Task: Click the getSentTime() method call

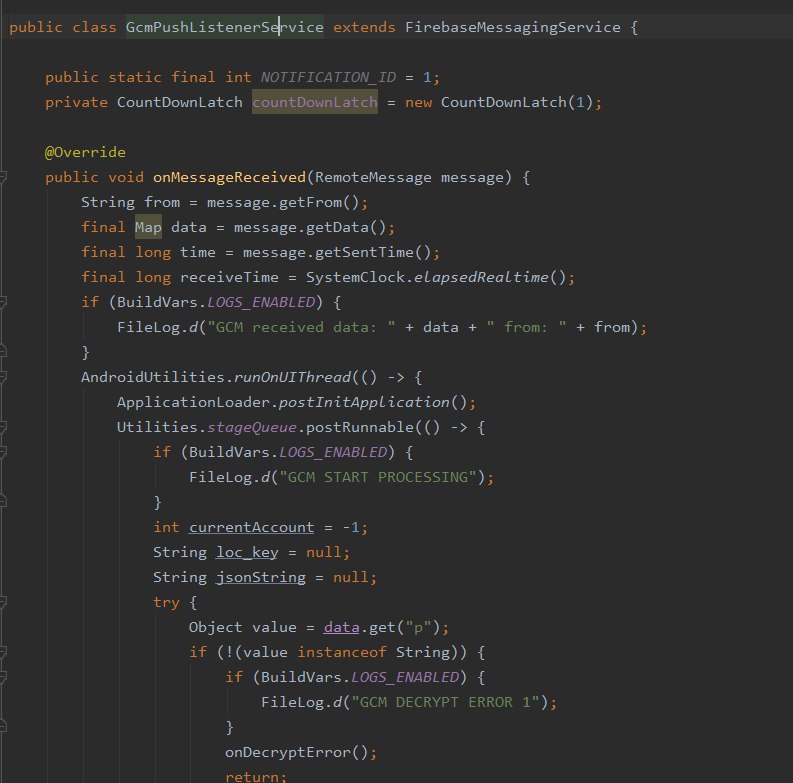Action: (373, 252)
